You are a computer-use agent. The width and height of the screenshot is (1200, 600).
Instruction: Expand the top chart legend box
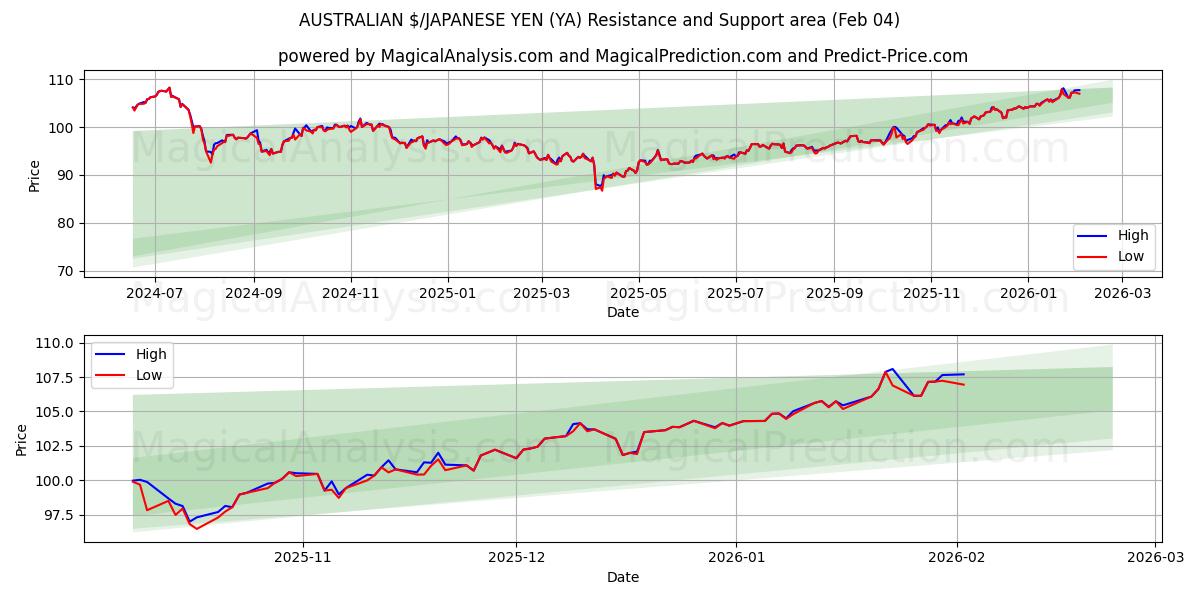click(x=1112, y=244)
